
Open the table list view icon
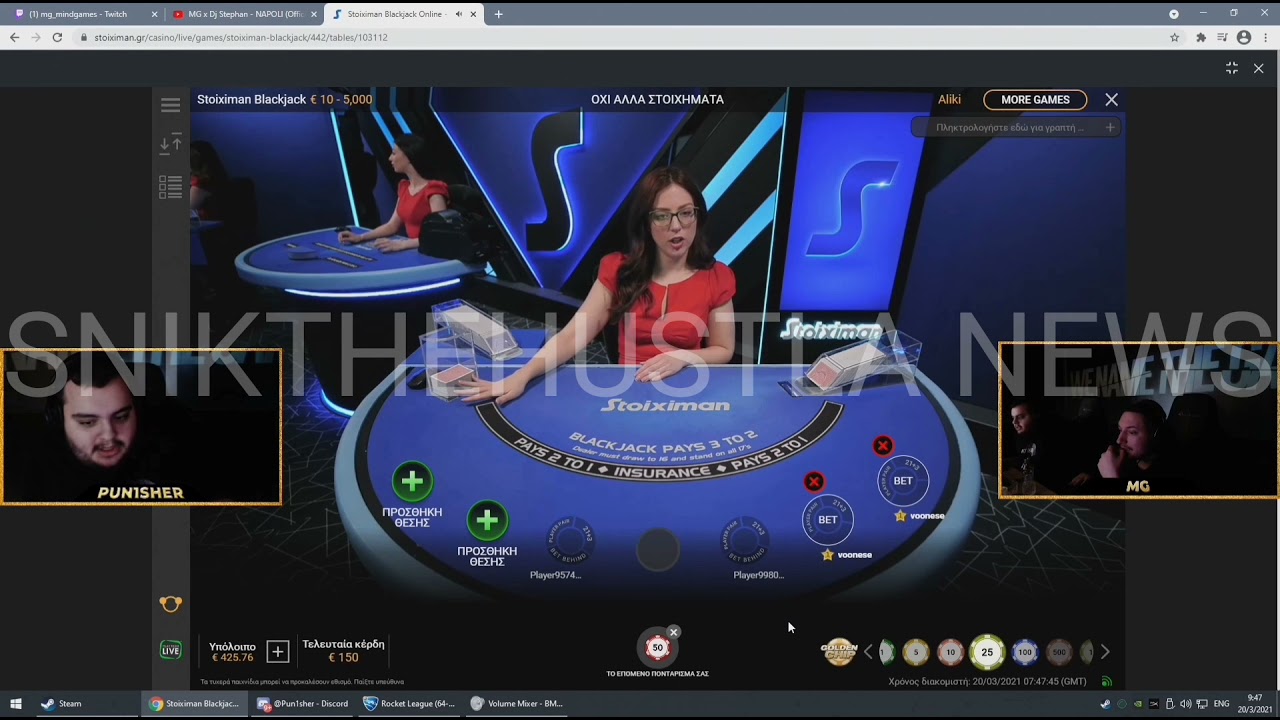pyautogui.click(x=171, y=187)
